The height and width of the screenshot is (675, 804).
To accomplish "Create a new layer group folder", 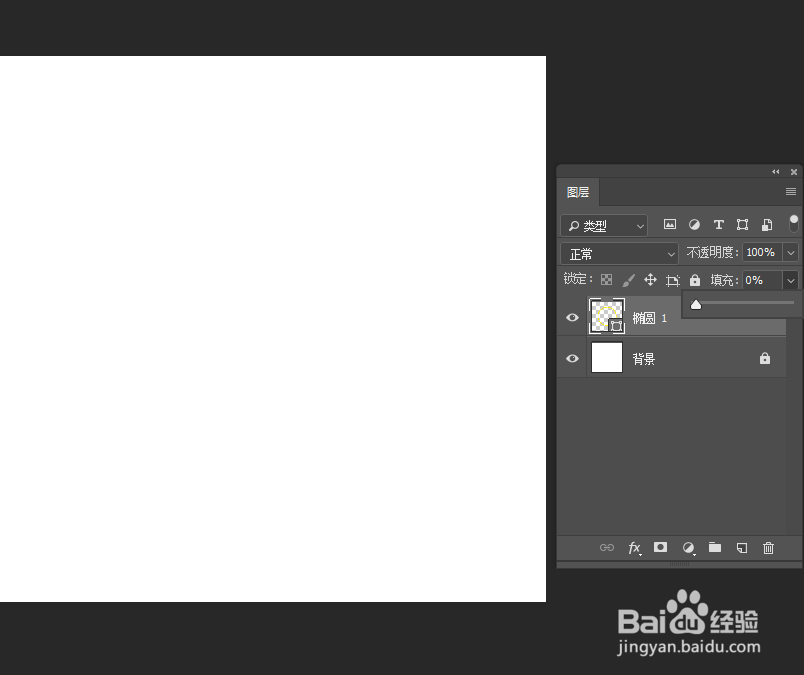I will 715,547.
